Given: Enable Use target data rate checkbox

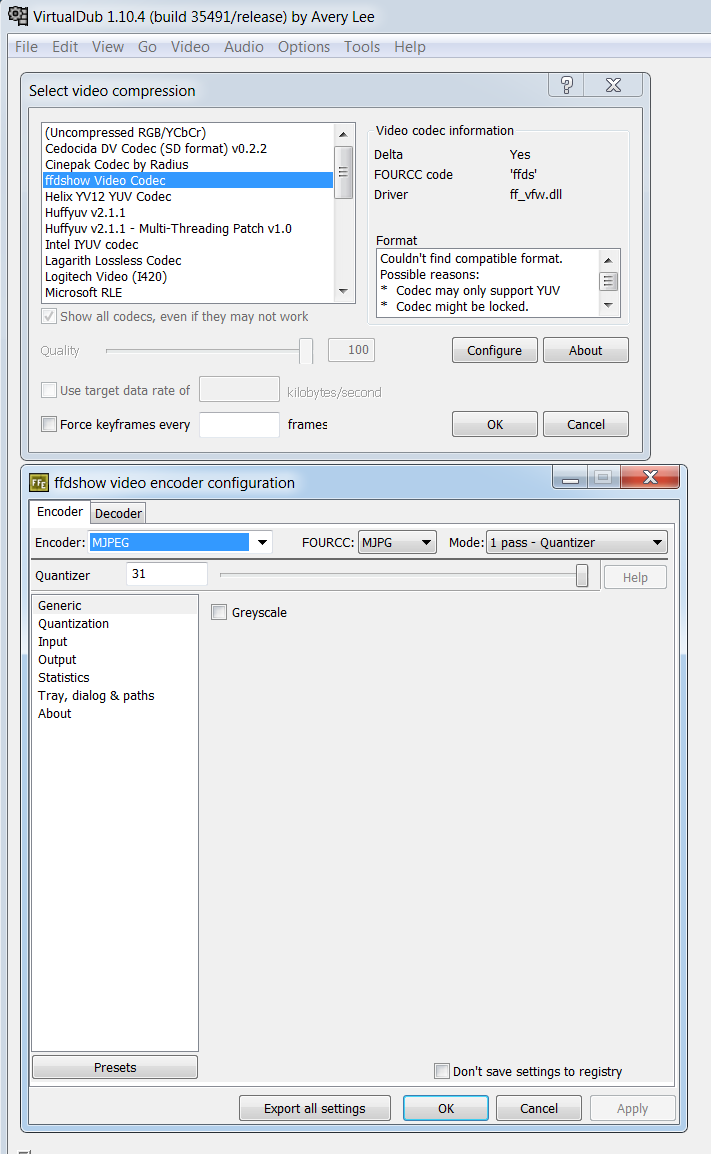Looking at the screenshot, I should (x=49, y=390).
